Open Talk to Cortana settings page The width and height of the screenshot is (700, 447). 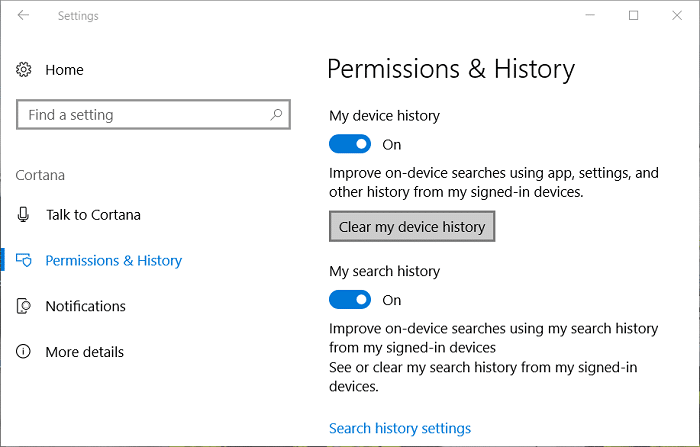pos(93,215)
